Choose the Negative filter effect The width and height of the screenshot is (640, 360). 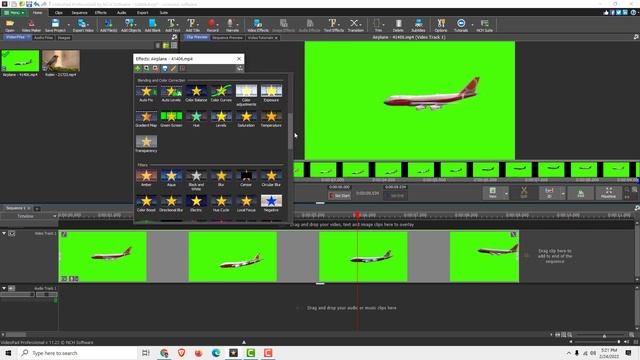[271, 203]
